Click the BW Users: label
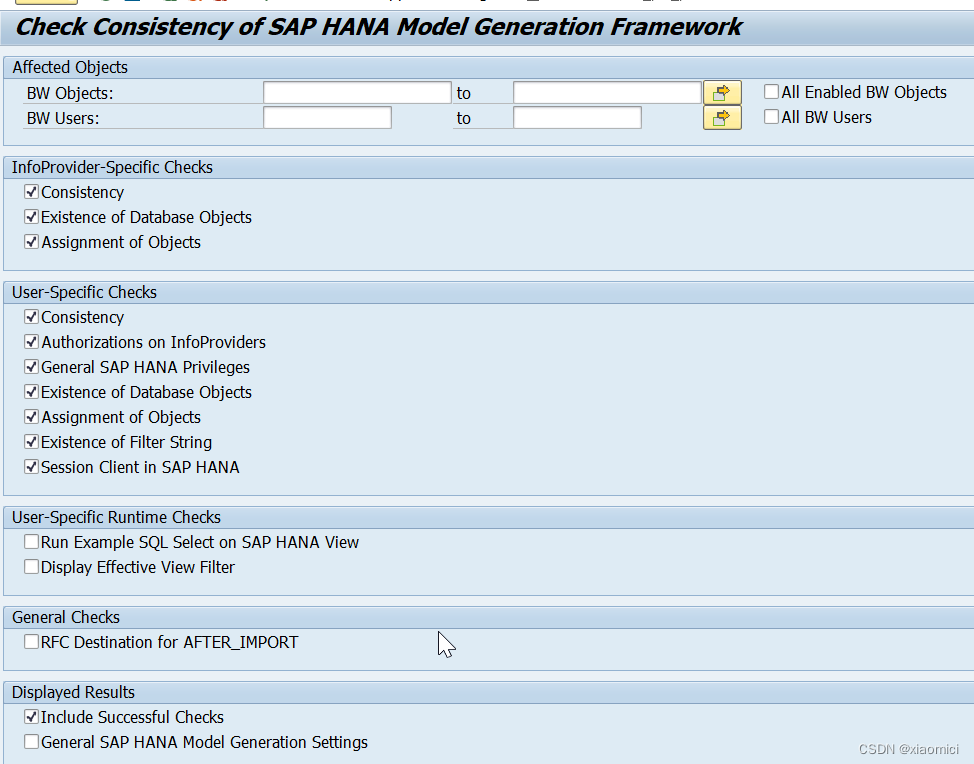The width and height of the screenshot is (974, 764). point(63,118)
